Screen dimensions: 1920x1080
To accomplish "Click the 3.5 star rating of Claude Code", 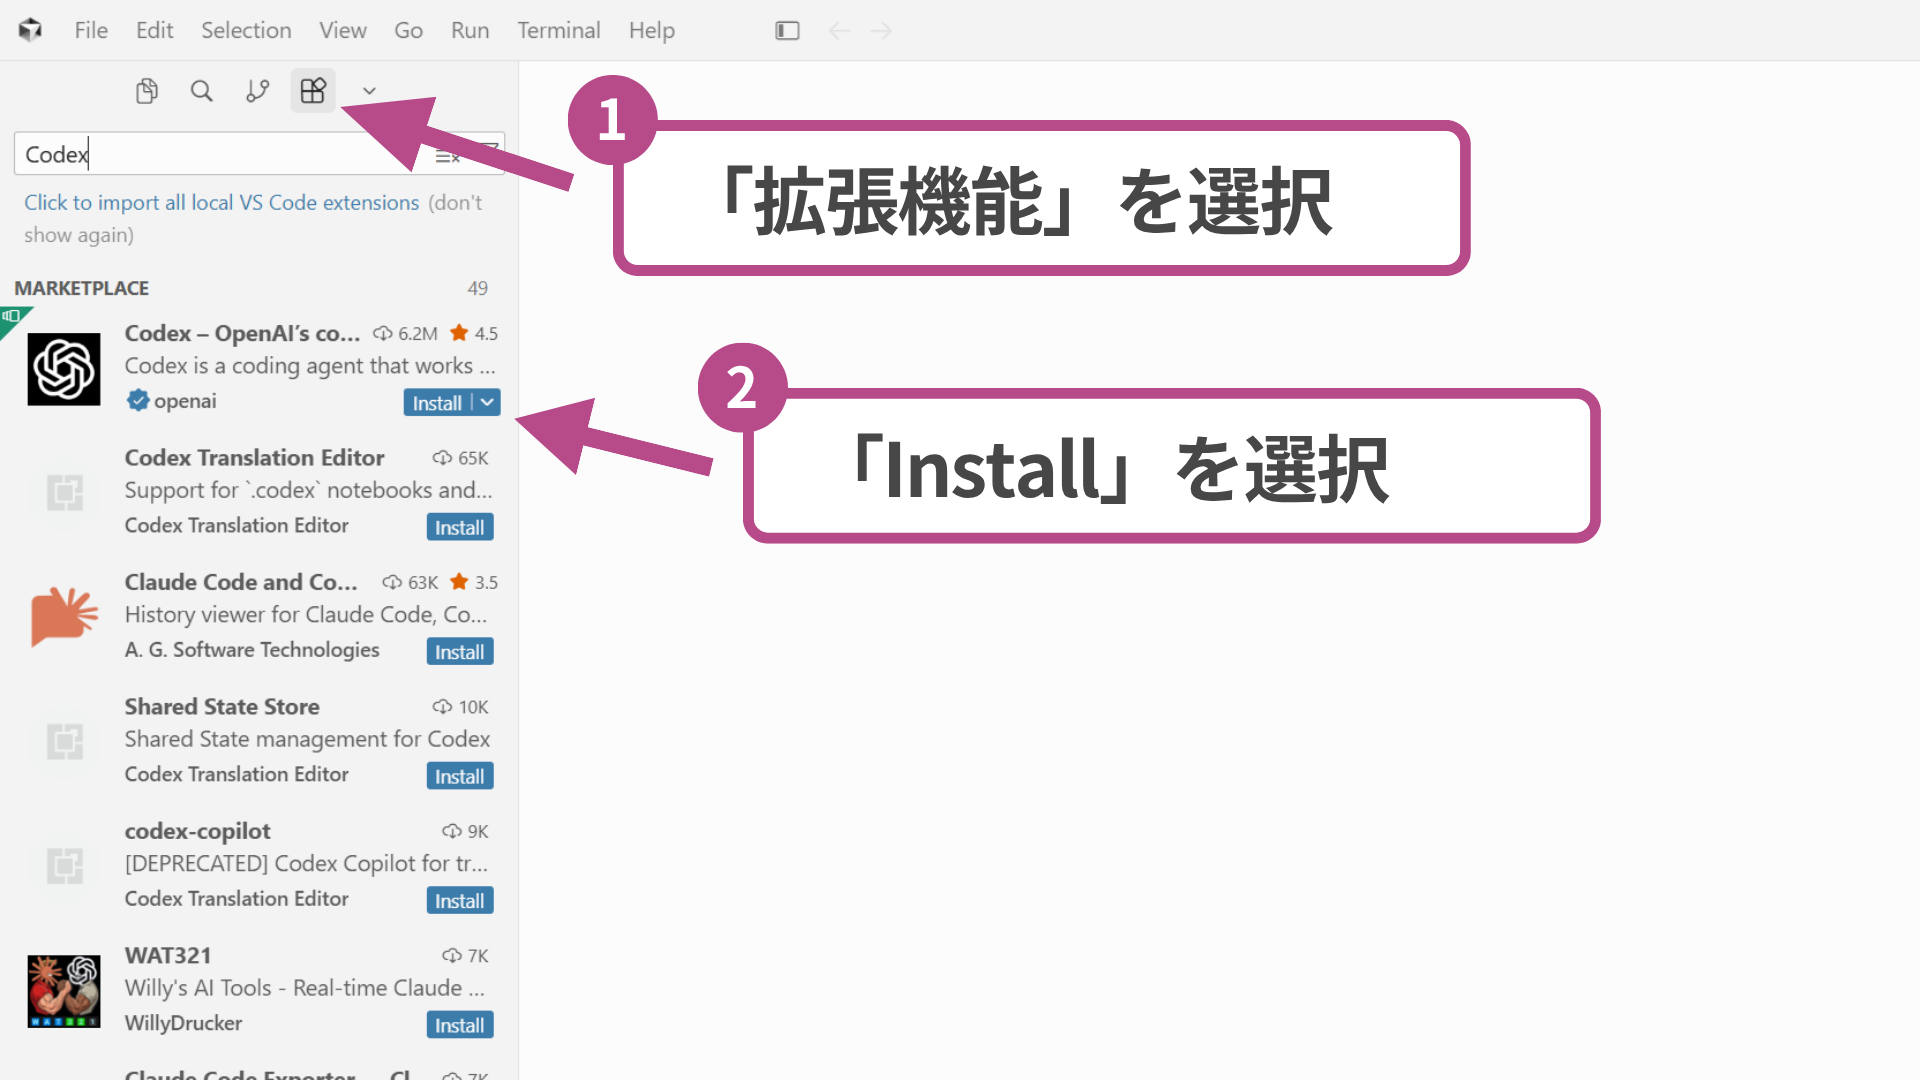I will pos(474,582).
